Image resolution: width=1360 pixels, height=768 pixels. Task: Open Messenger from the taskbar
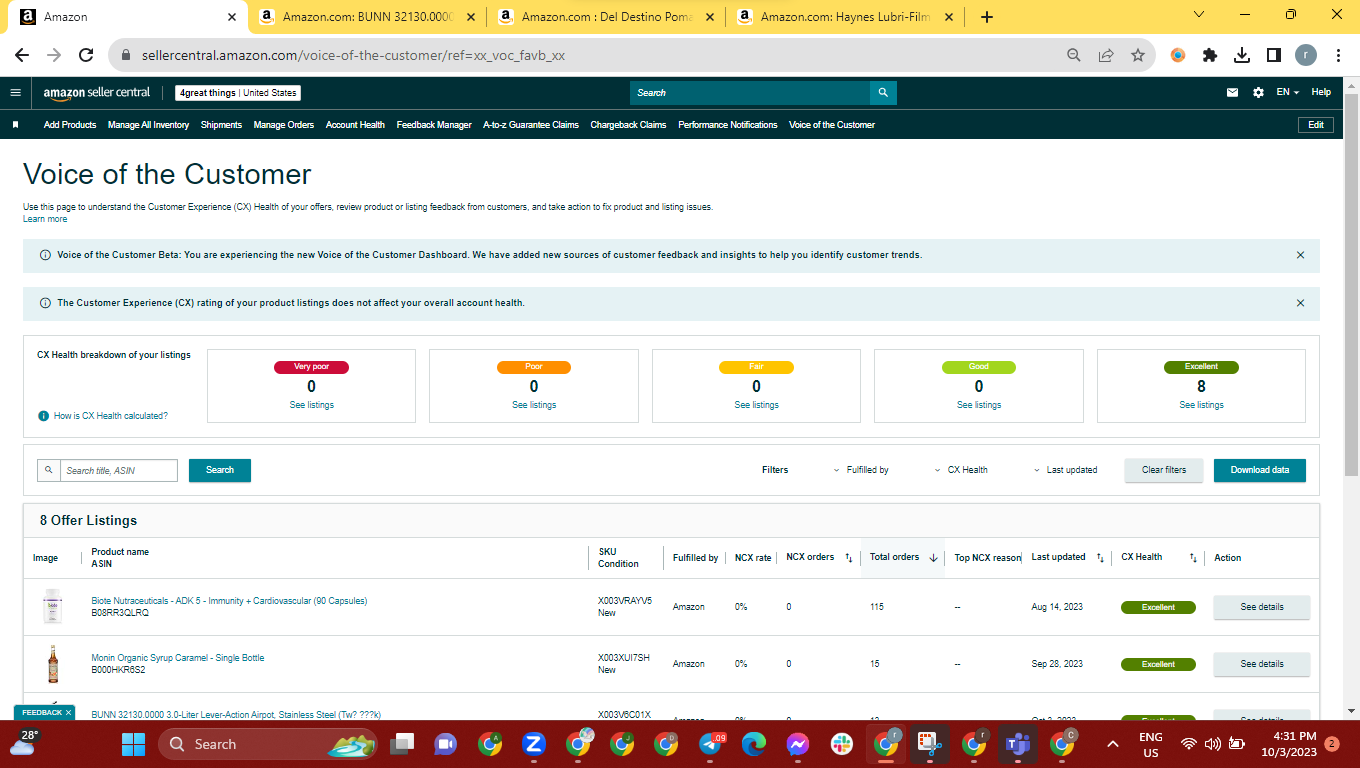(798, 744)
